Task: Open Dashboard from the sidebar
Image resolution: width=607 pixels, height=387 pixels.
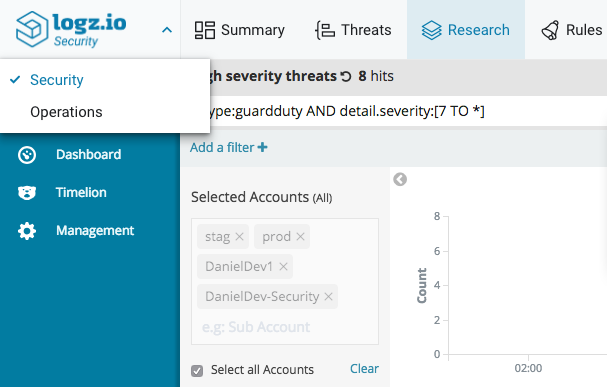Action: [x=89, y=154]
